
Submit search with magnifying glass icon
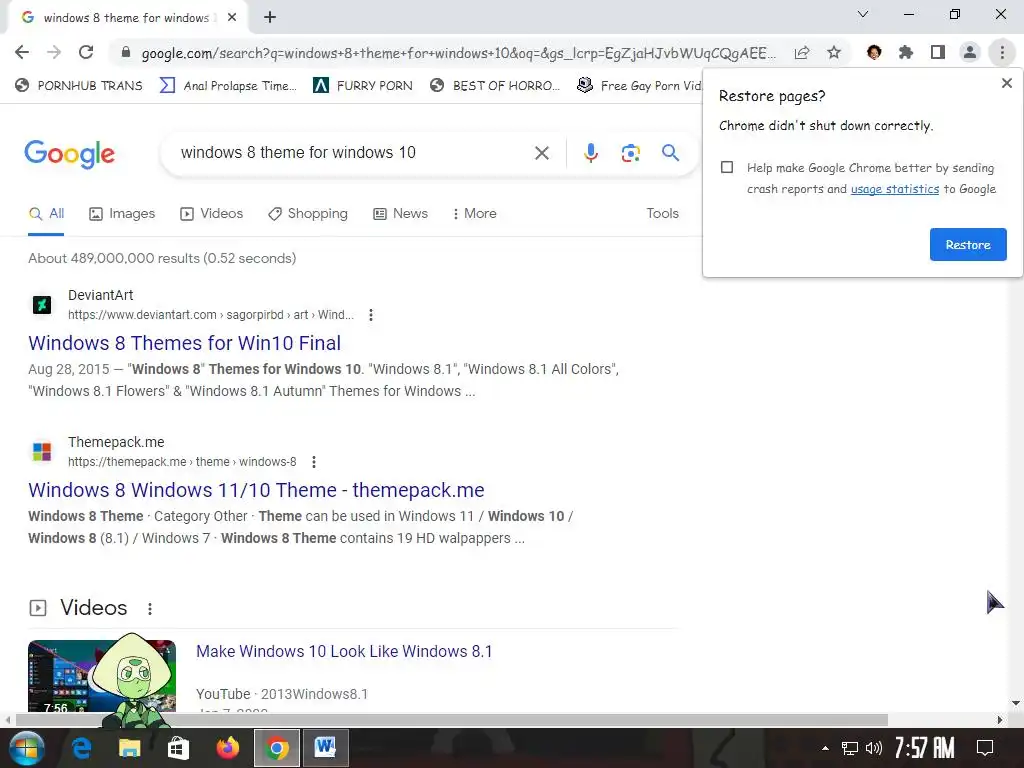click(670, 153)
